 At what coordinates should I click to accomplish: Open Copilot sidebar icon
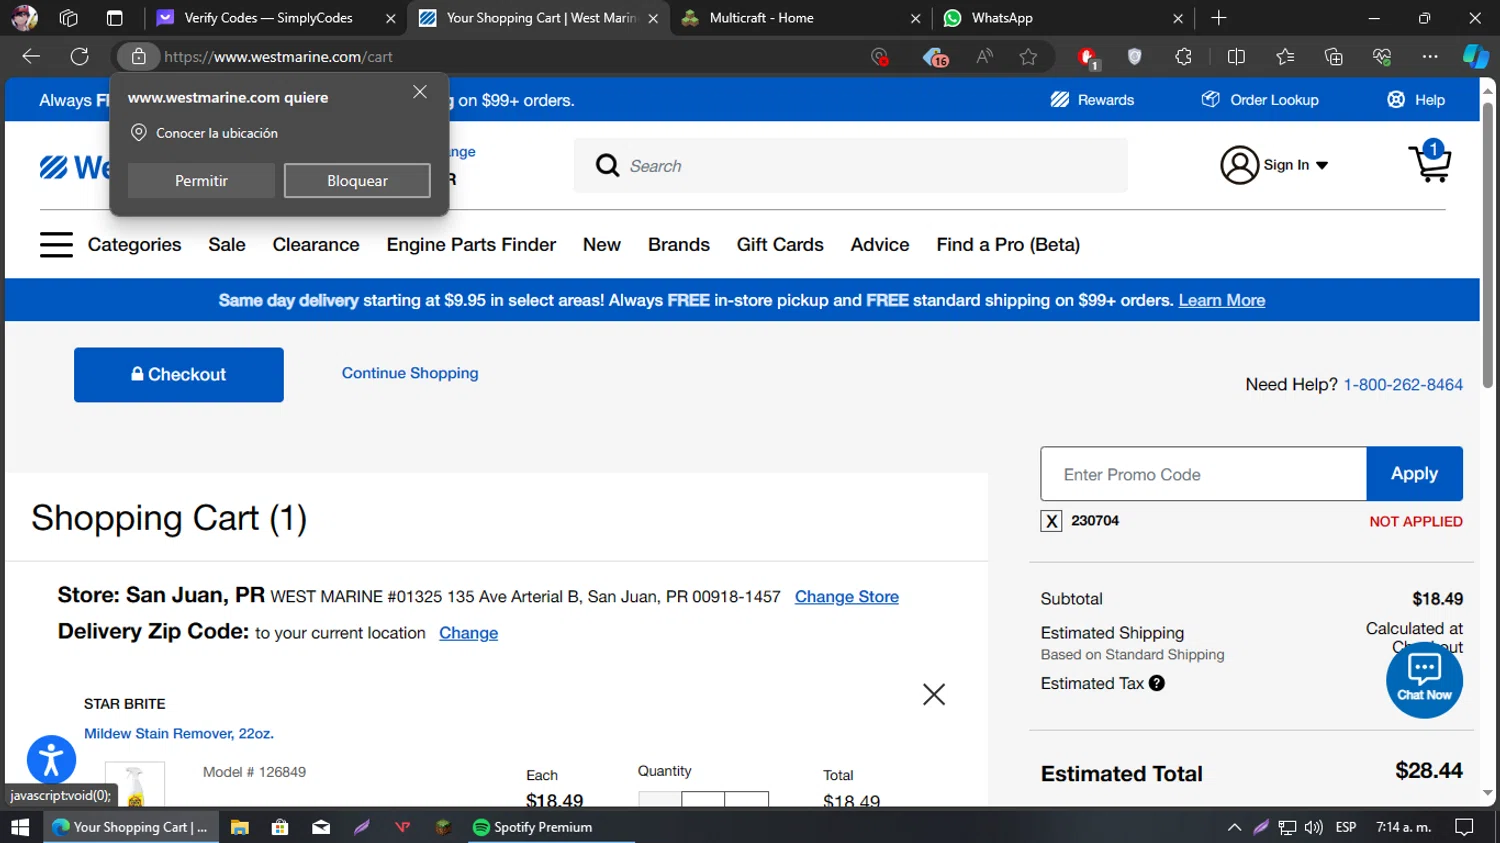(1476, 57)
